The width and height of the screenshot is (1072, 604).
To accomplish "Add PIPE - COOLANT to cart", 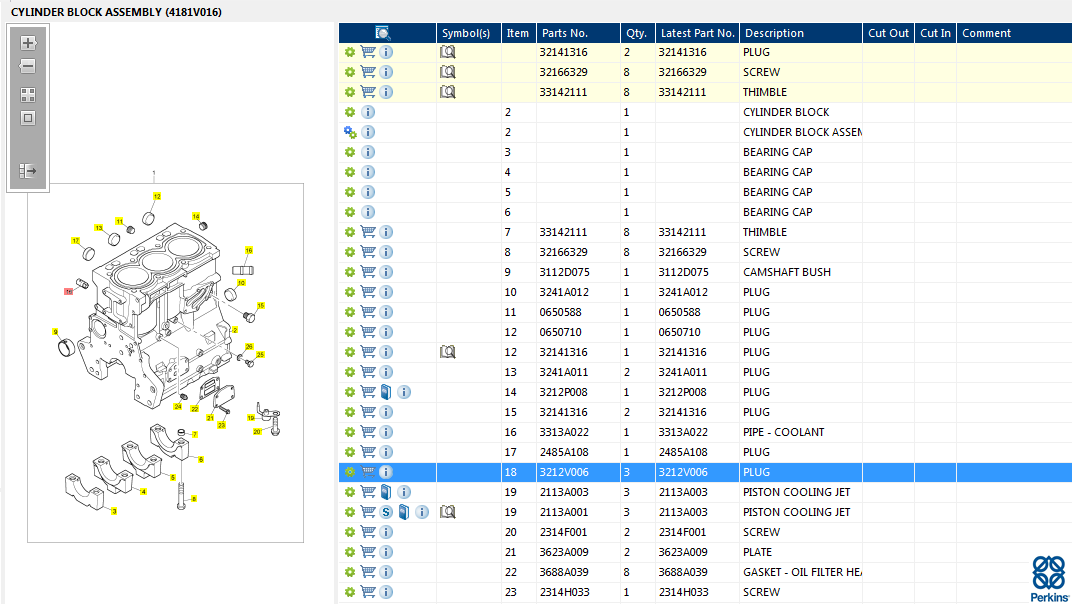I will point(368,432).
